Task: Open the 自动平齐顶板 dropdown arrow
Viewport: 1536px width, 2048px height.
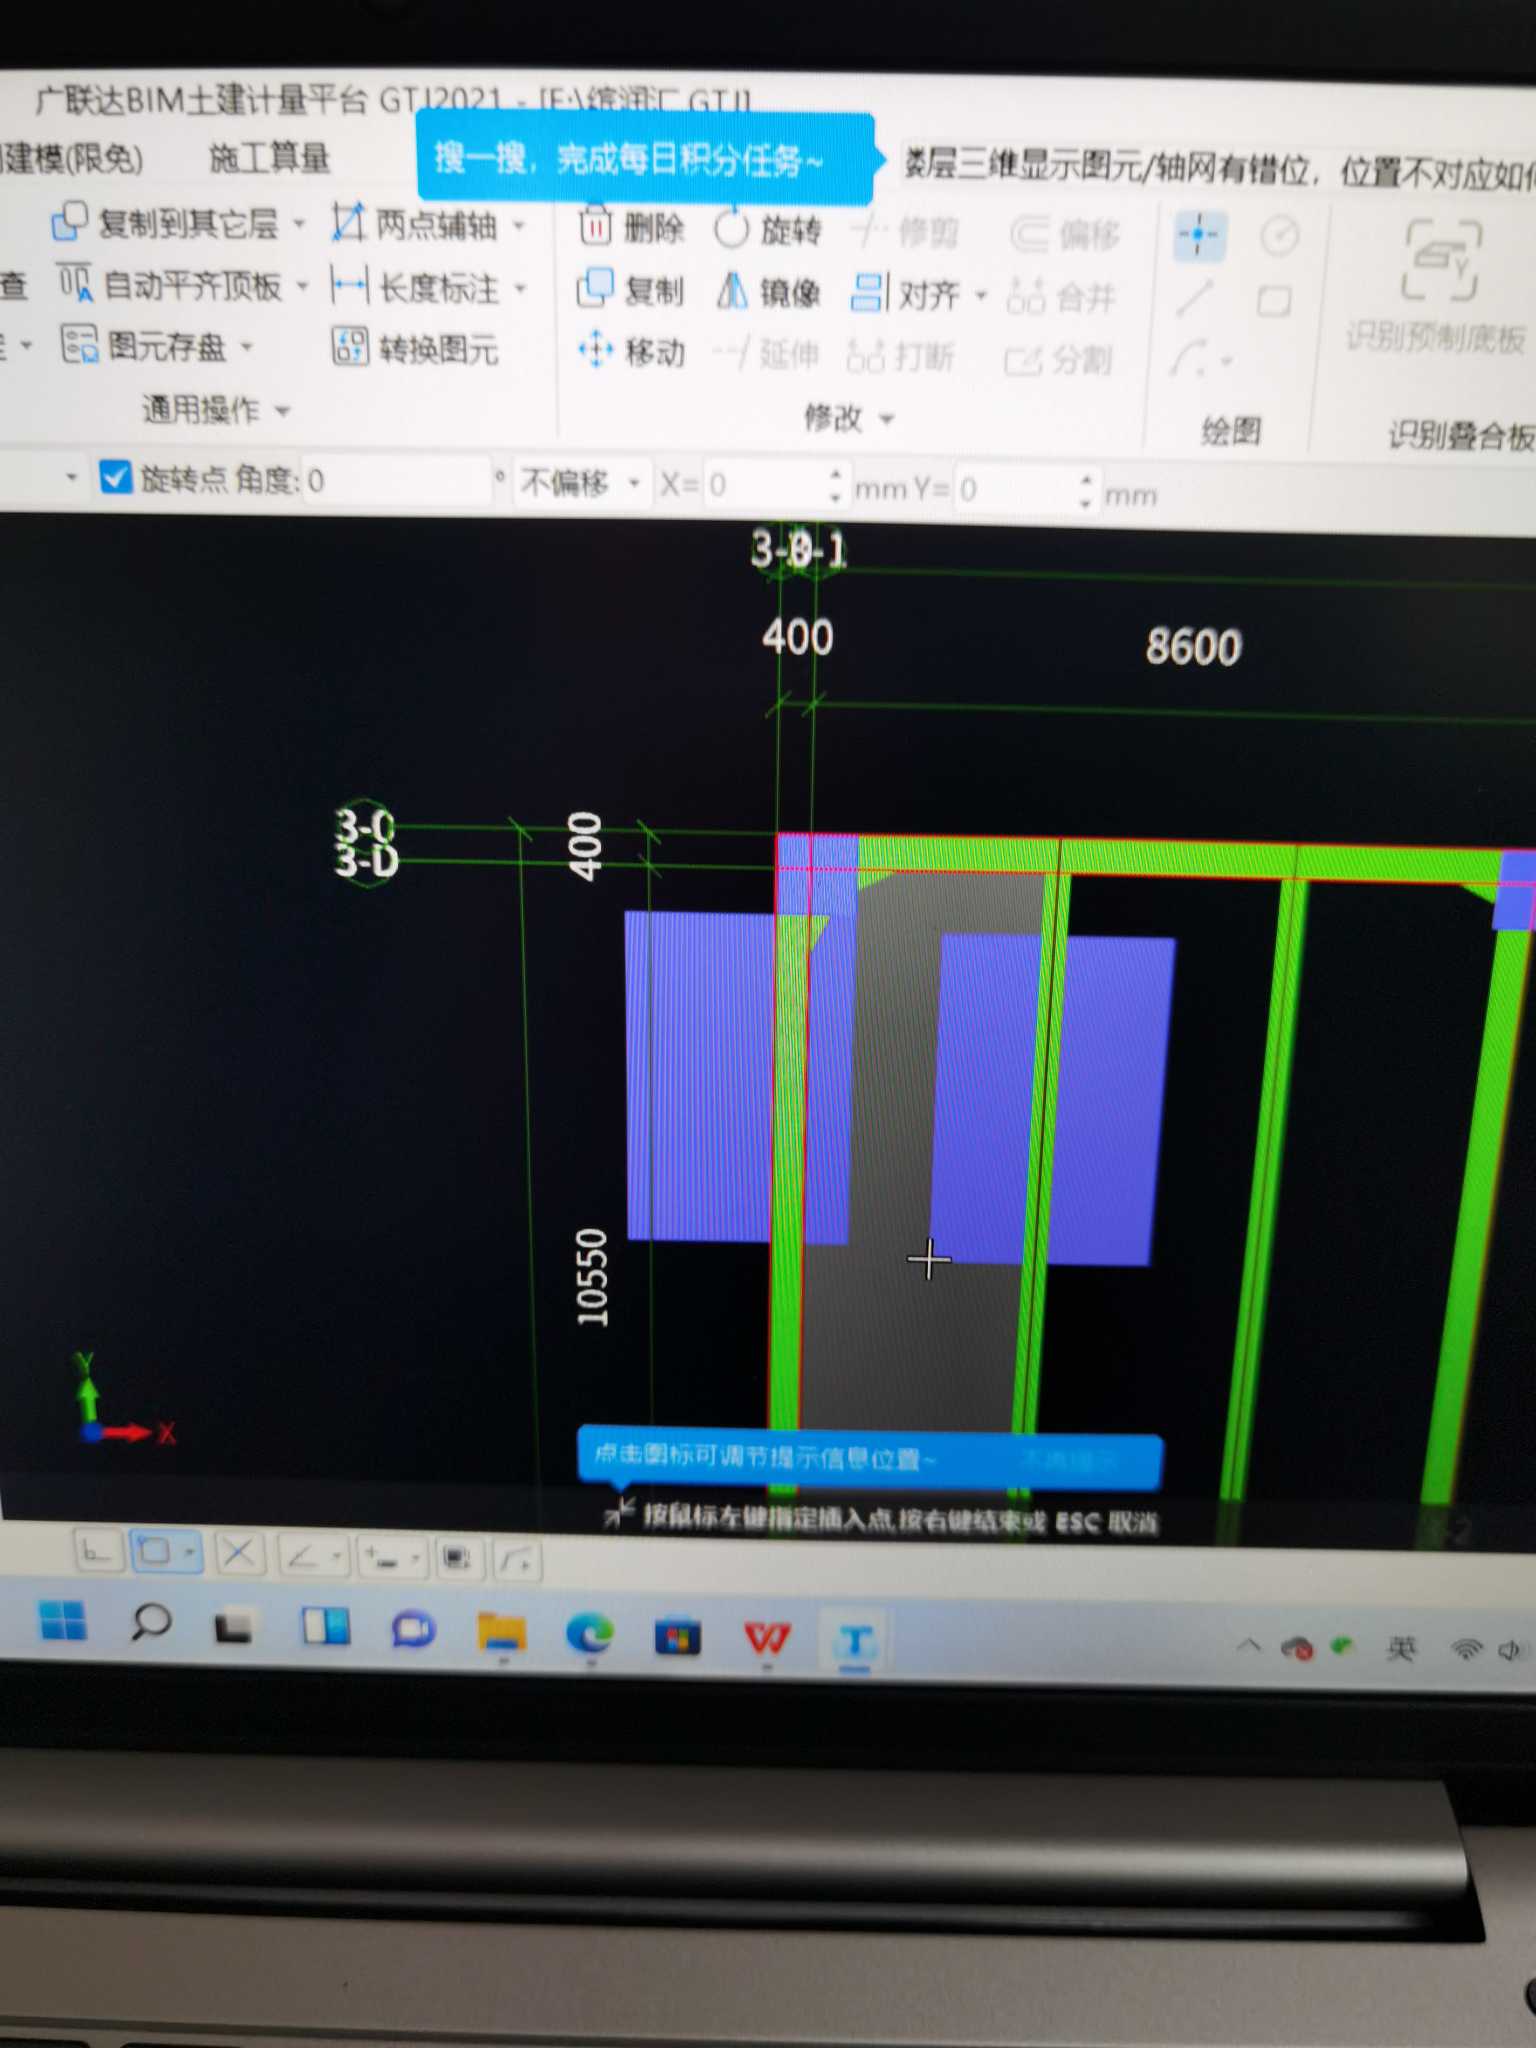Action: tap(303, 287)
